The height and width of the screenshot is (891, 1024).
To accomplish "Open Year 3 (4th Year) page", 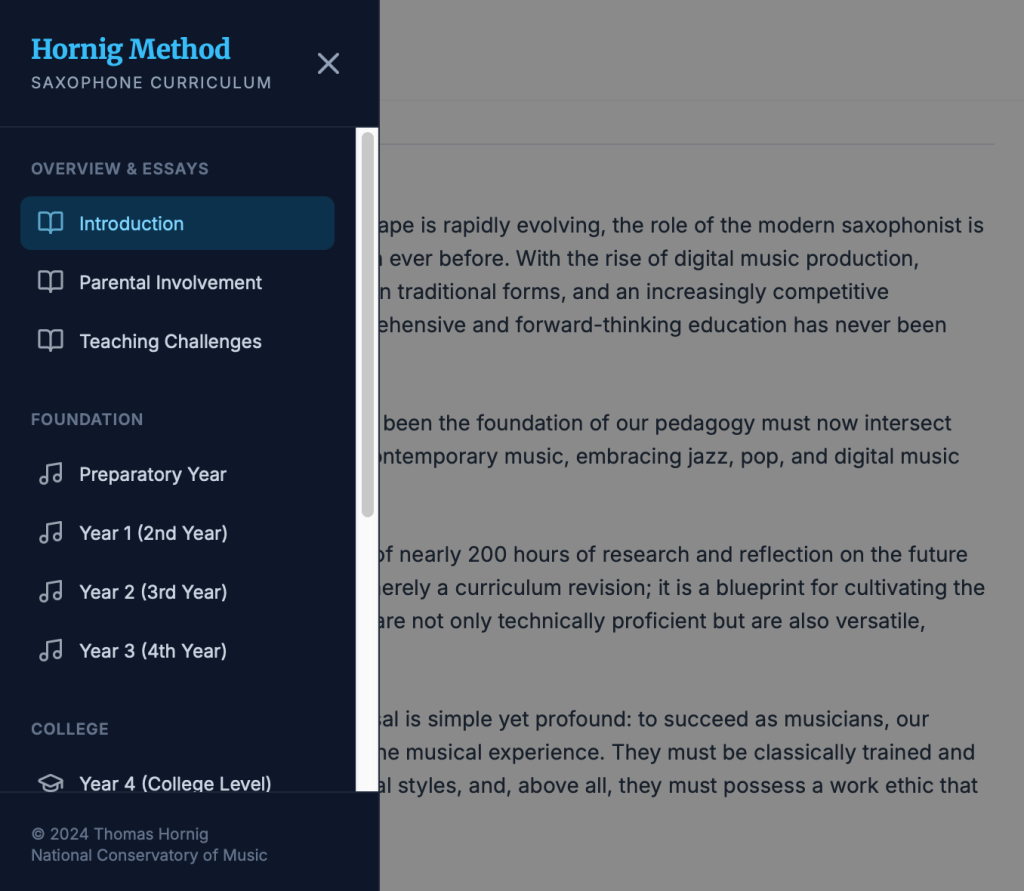I will [x=153, y=651].
